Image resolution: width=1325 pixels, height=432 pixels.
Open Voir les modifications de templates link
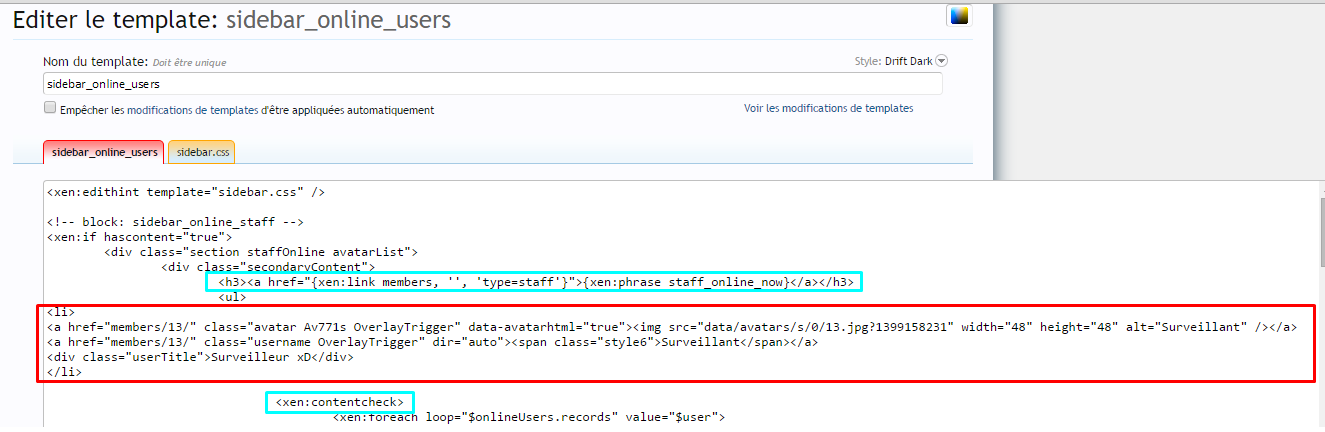pyautogui.click(x=828, y=108)
